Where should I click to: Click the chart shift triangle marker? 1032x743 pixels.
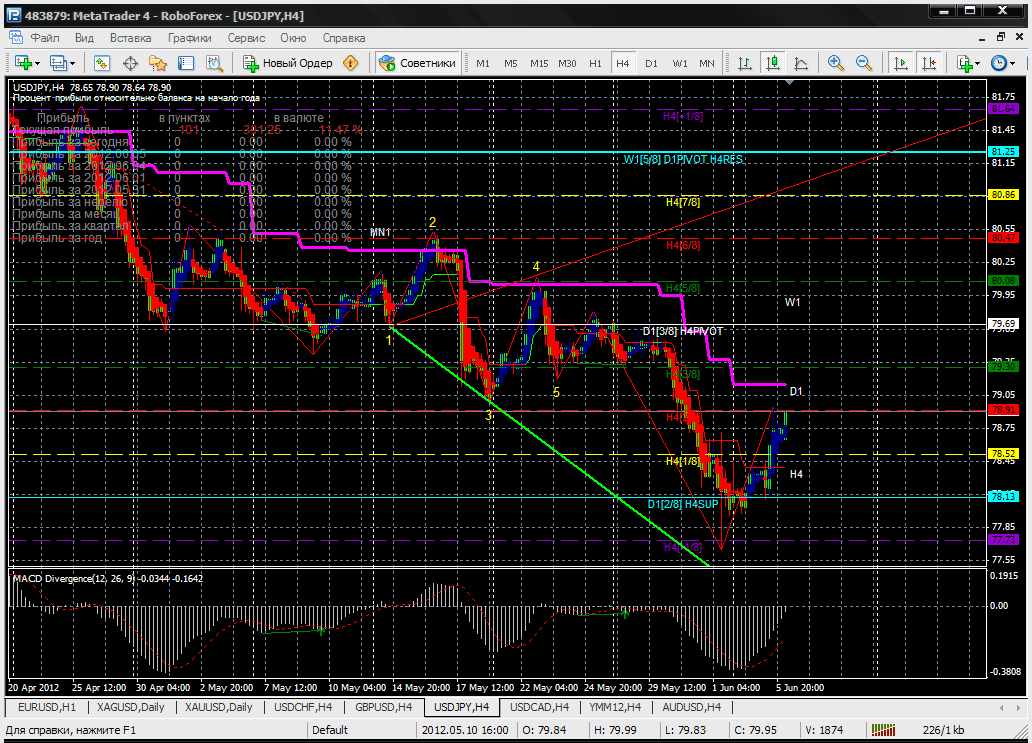pos(788,82)
